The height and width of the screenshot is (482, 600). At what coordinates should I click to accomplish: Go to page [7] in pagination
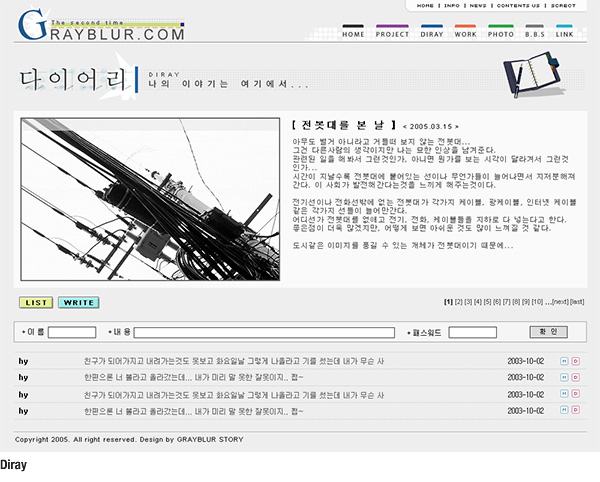pos(506,302)
